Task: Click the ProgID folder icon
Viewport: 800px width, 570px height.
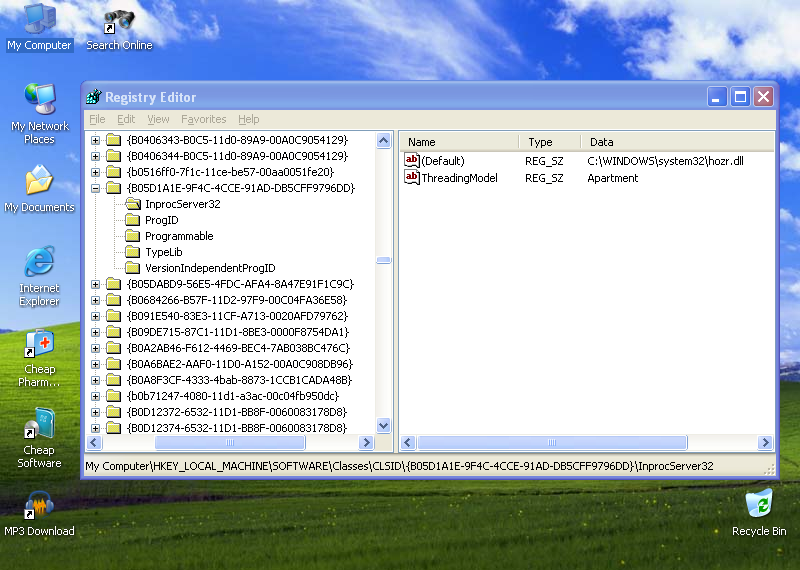Action: pos(133,220)
